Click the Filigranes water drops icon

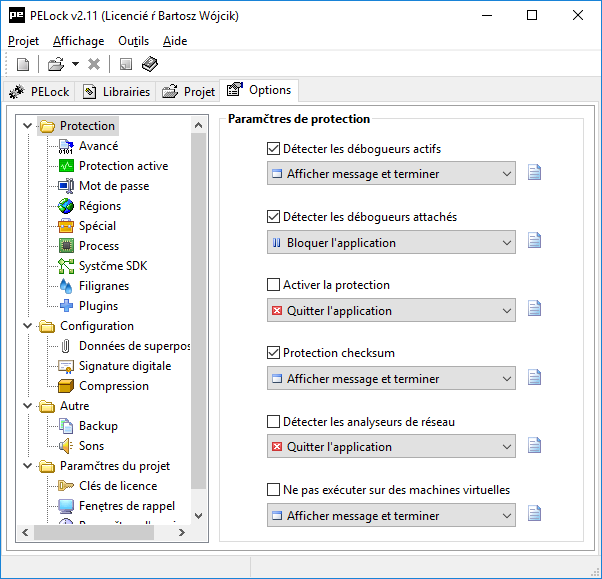point(66,286)
